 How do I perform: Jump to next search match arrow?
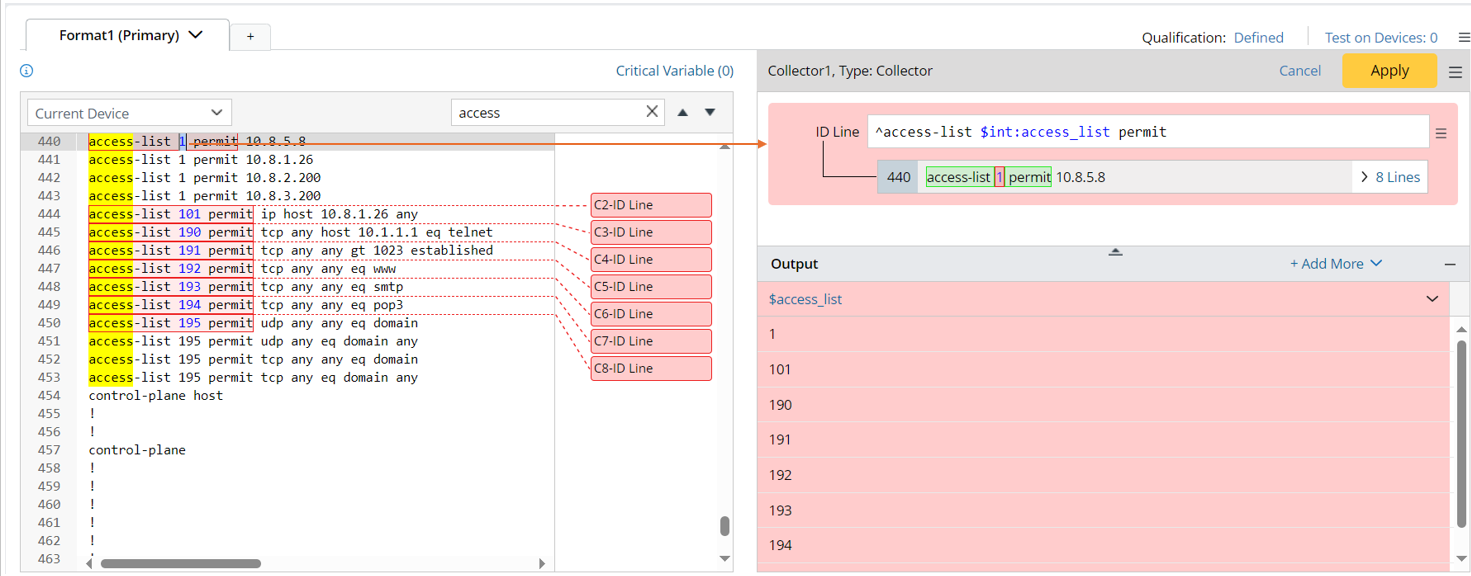tap(710, 113)
